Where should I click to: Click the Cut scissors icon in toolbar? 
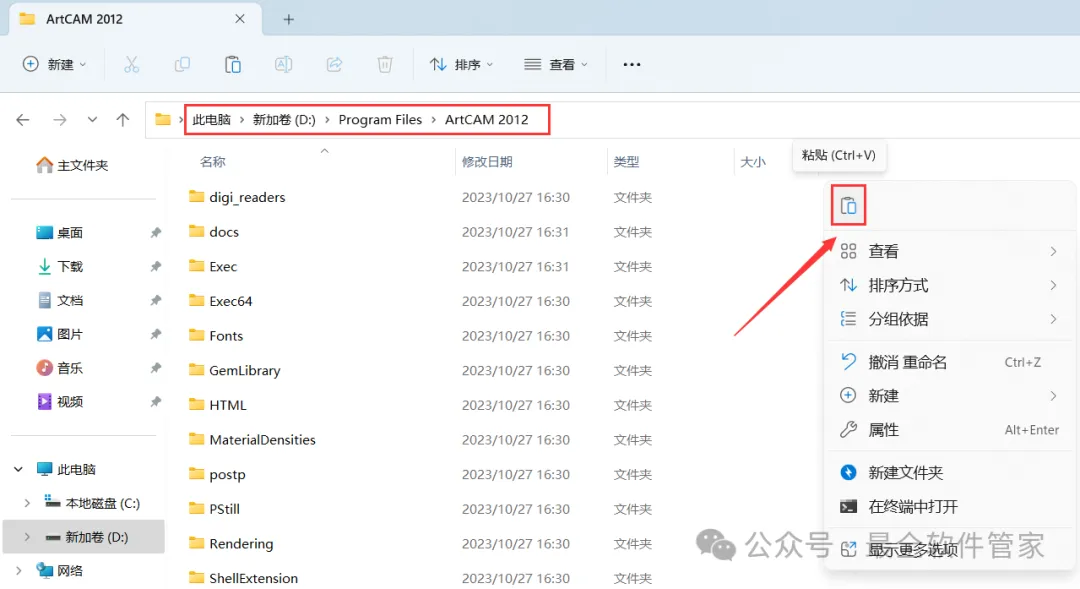(132, 65)
